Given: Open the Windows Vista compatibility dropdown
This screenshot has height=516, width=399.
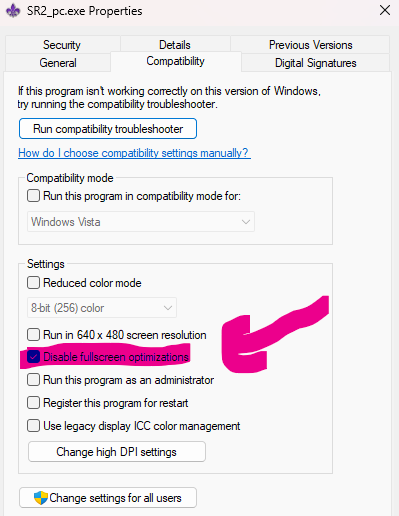Looking at the screenshot, I should 141,222.
